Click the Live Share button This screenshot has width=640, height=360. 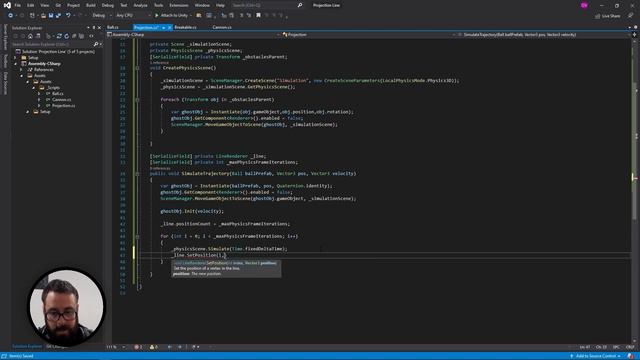tap(607, 16)
